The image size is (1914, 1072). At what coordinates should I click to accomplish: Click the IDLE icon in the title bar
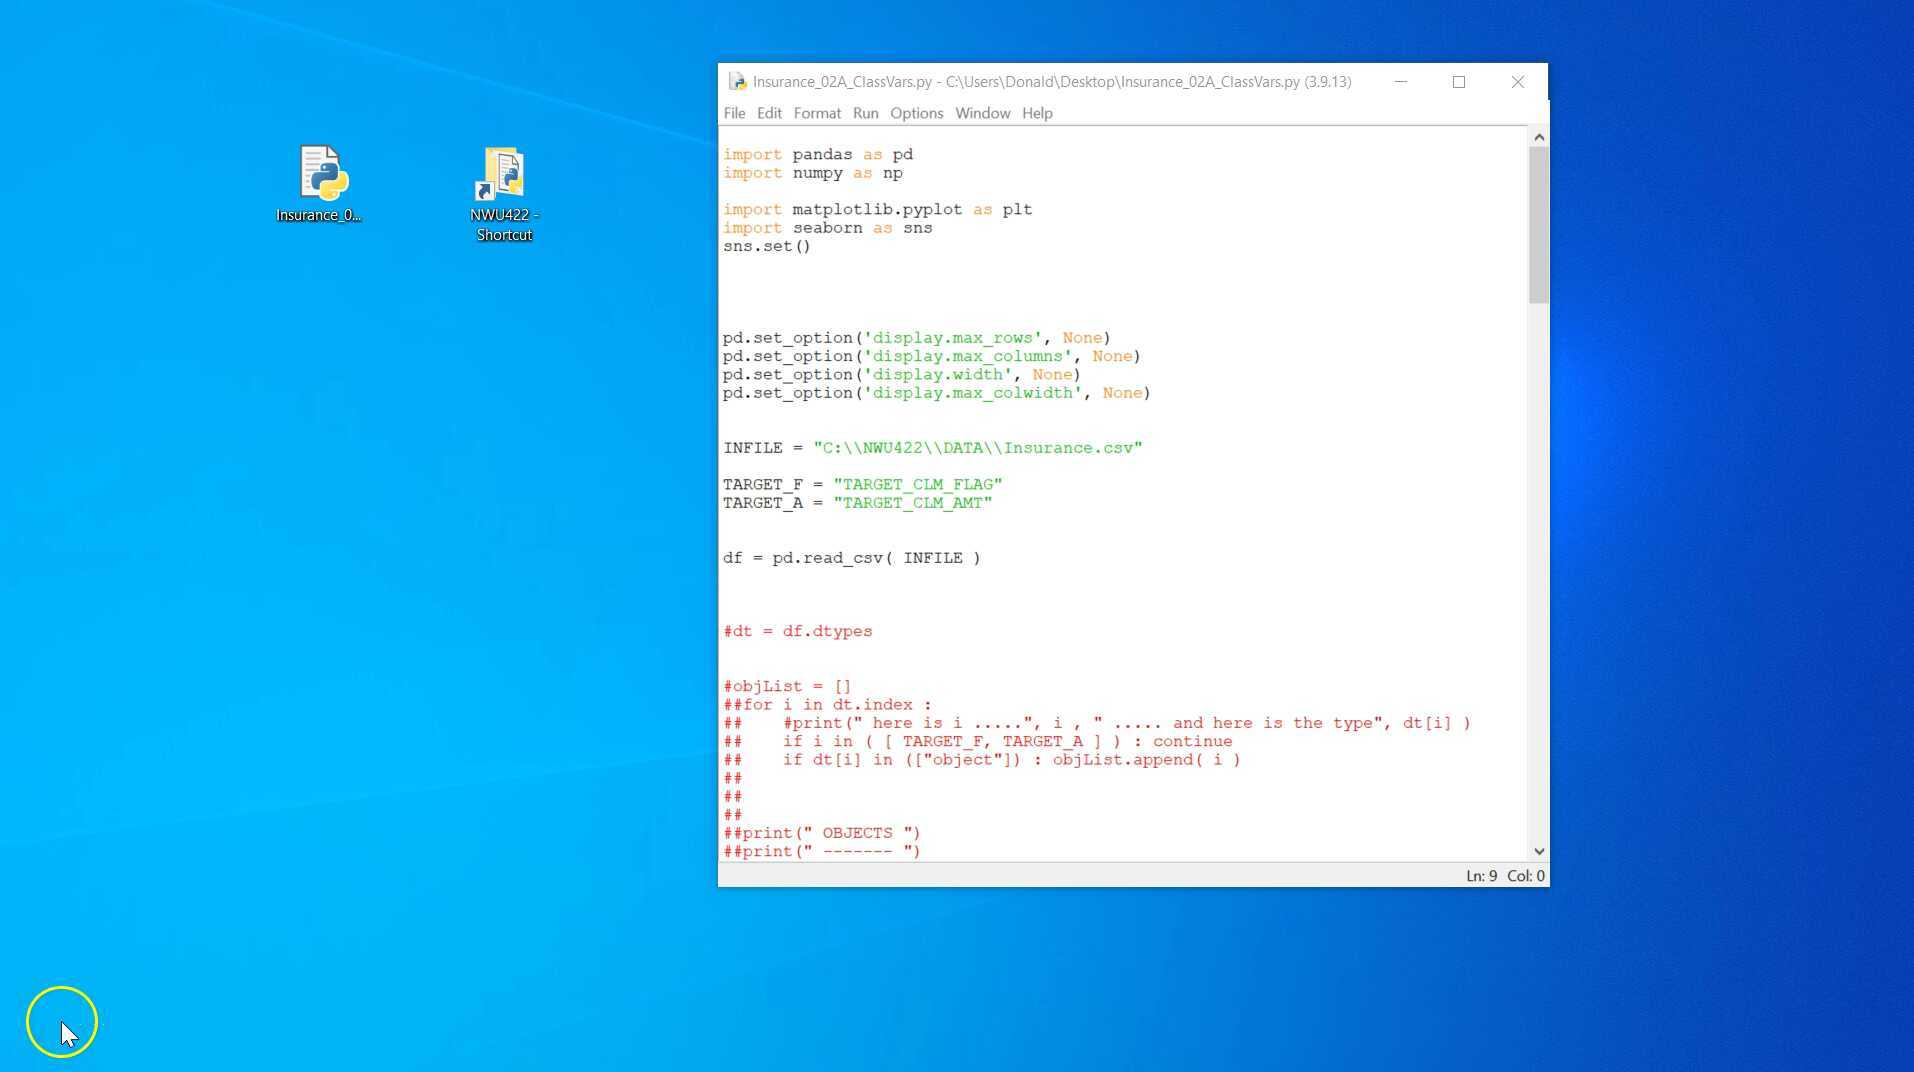point(737,82)
